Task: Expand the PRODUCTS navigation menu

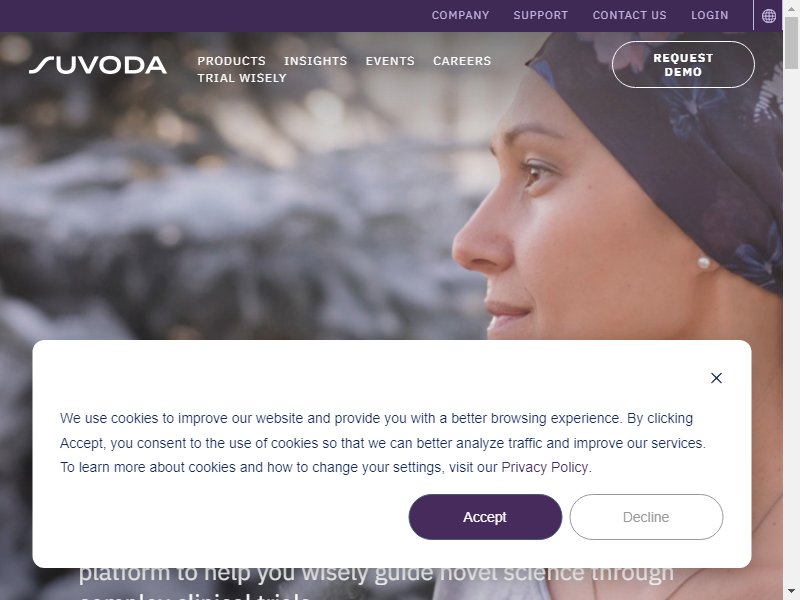Action: point(231,61)
